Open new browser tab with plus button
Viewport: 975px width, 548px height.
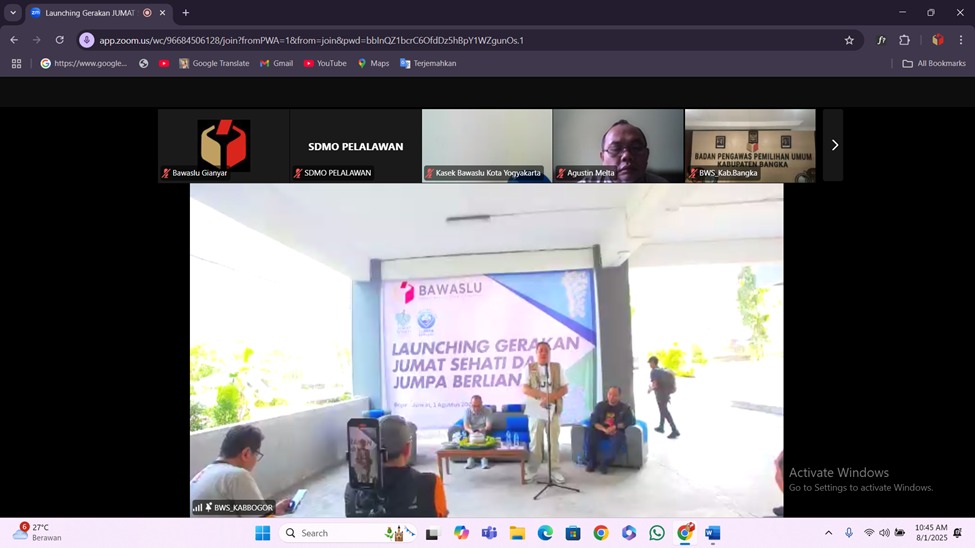pyautogui.click(x=185, y=12)
